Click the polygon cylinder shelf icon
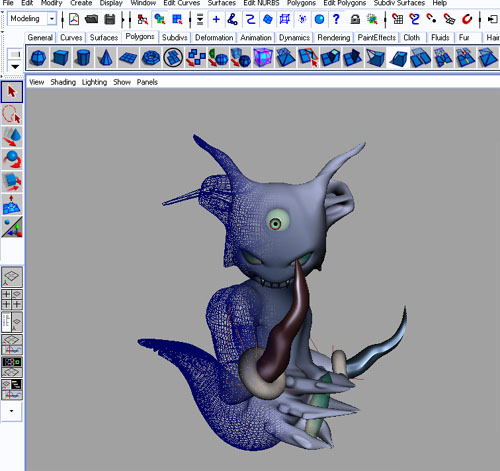The width and height of the screenshot is (500, 471). coord(83,58)
